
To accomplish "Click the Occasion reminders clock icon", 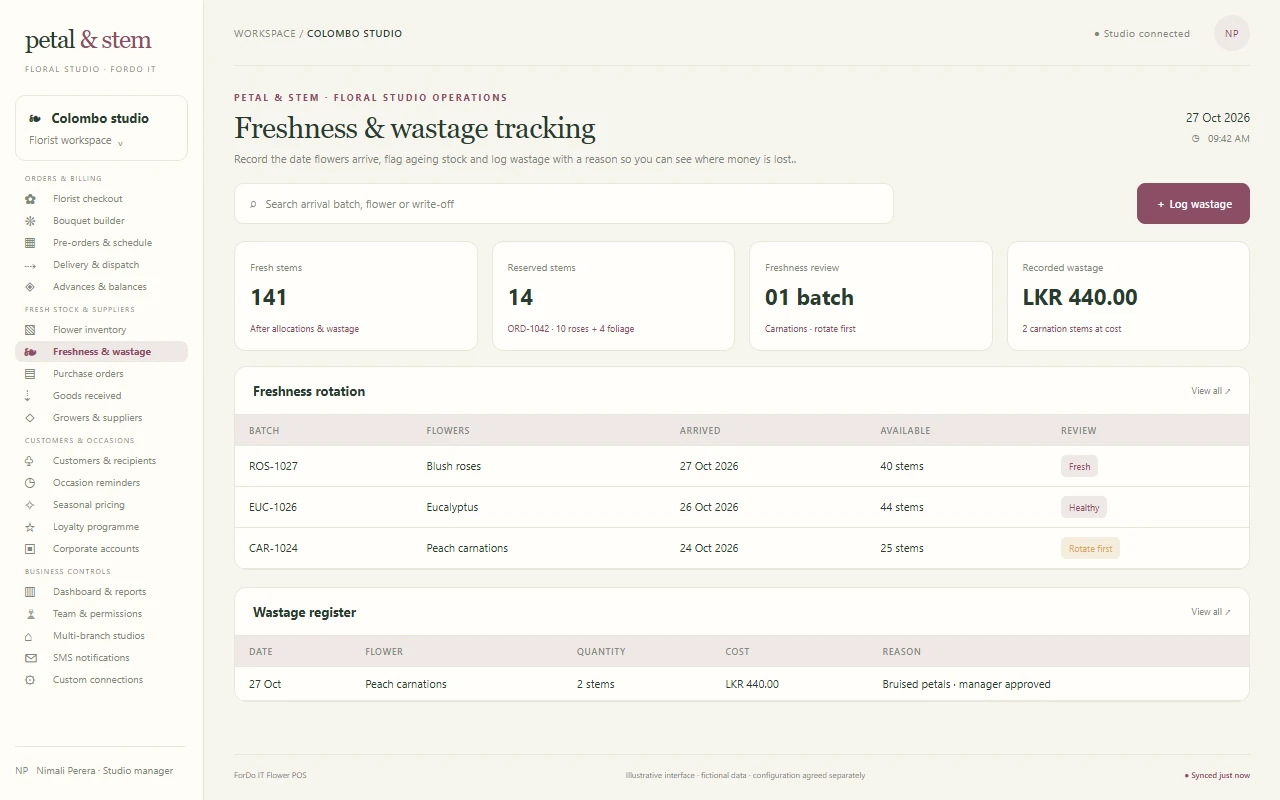I will tap(30, 483).
